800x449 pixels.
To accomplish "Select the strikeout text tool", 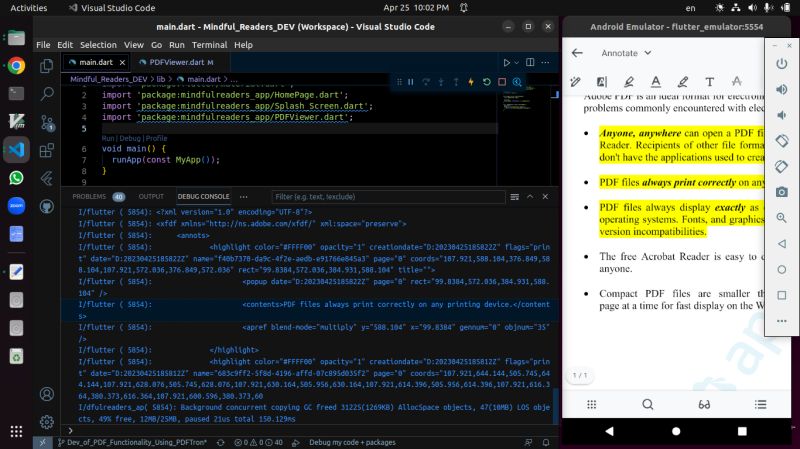I will (x=736, y=82).
